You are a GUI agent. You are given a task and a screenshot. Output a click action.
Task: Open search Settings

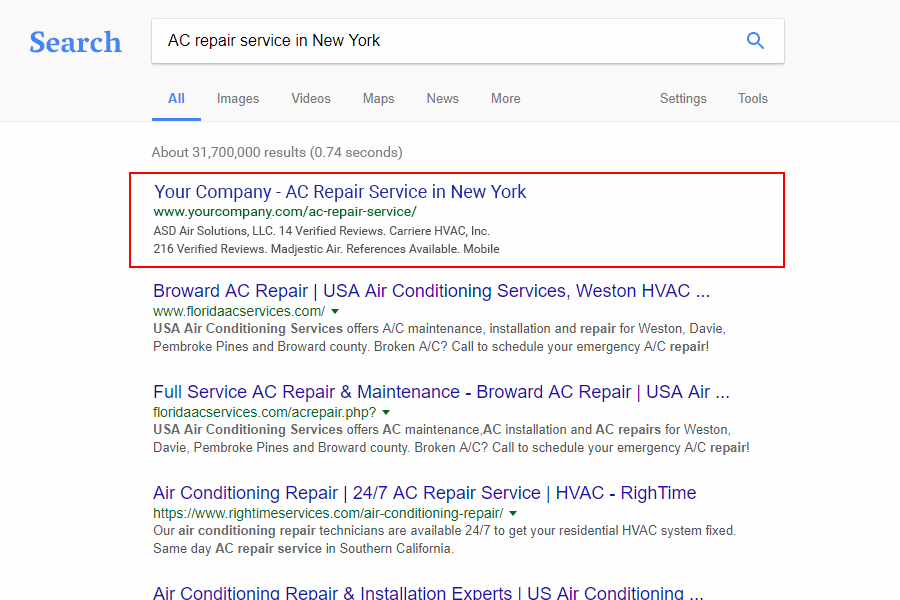point(683,98)
